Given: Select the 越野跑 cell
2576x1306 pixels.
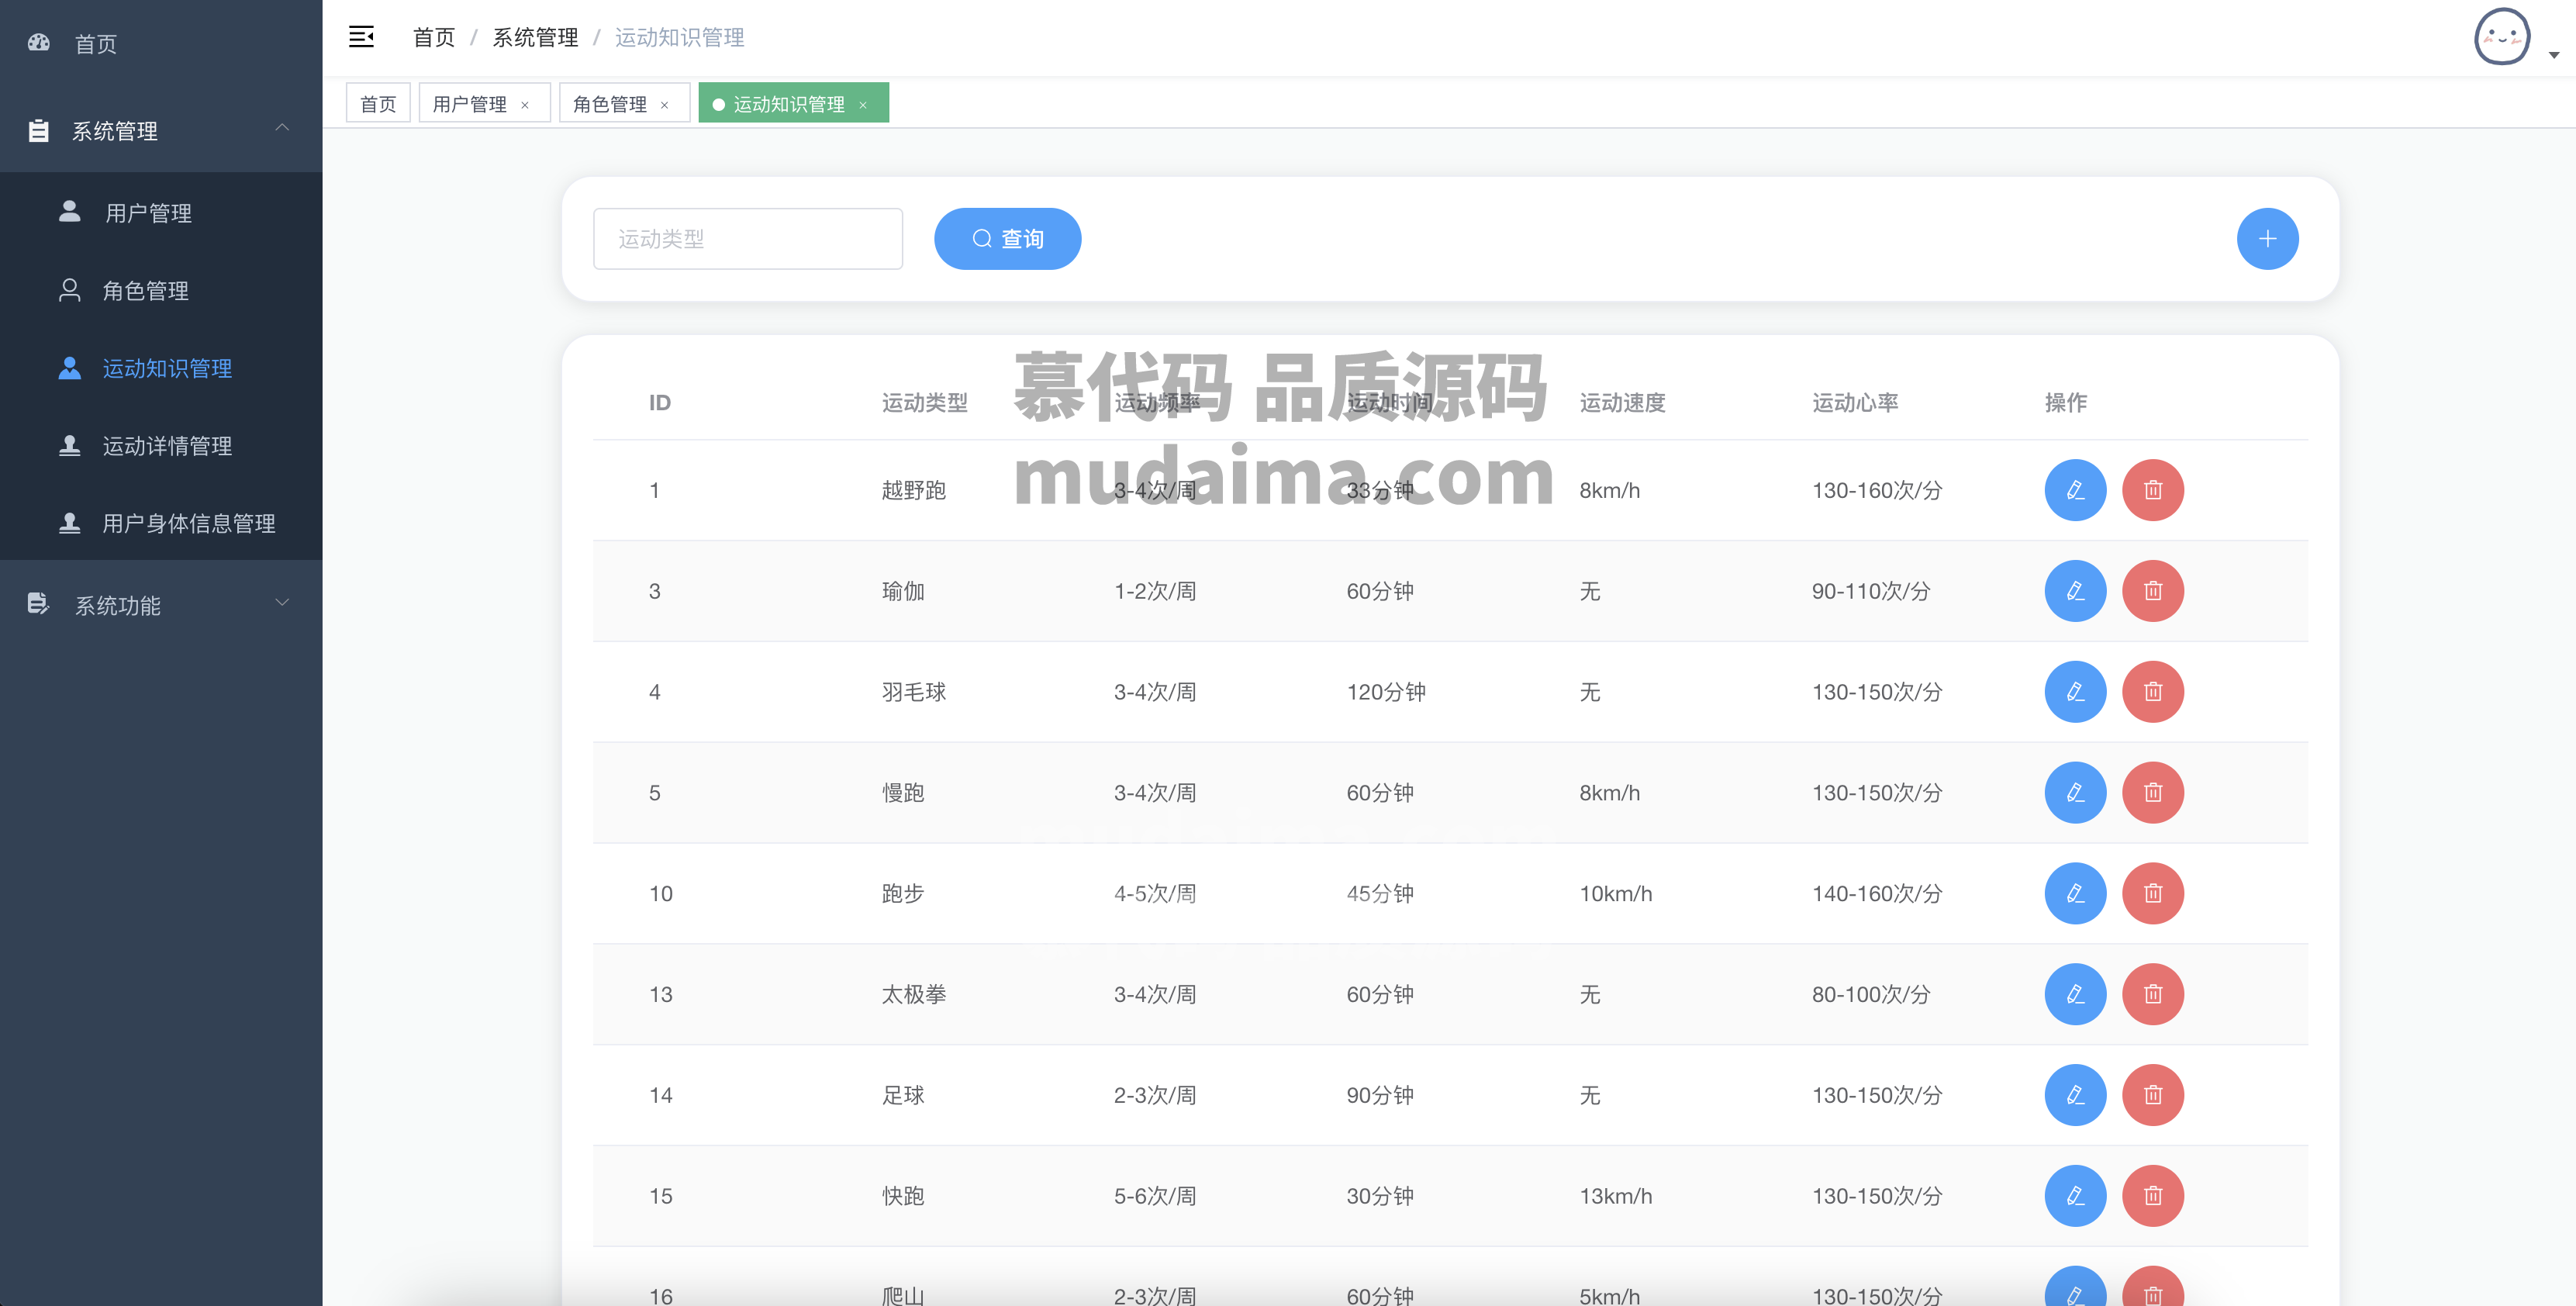Looking at the screenshot, I should coord(913,490).
